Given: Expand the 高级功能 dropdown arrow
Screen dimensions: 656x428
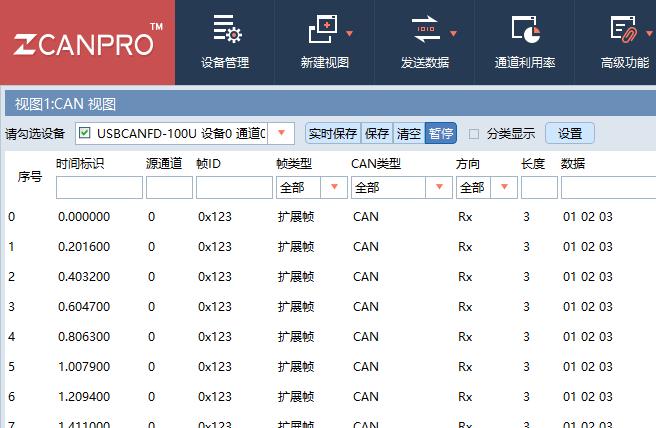Looking at the screenshot, I should 650,33.
